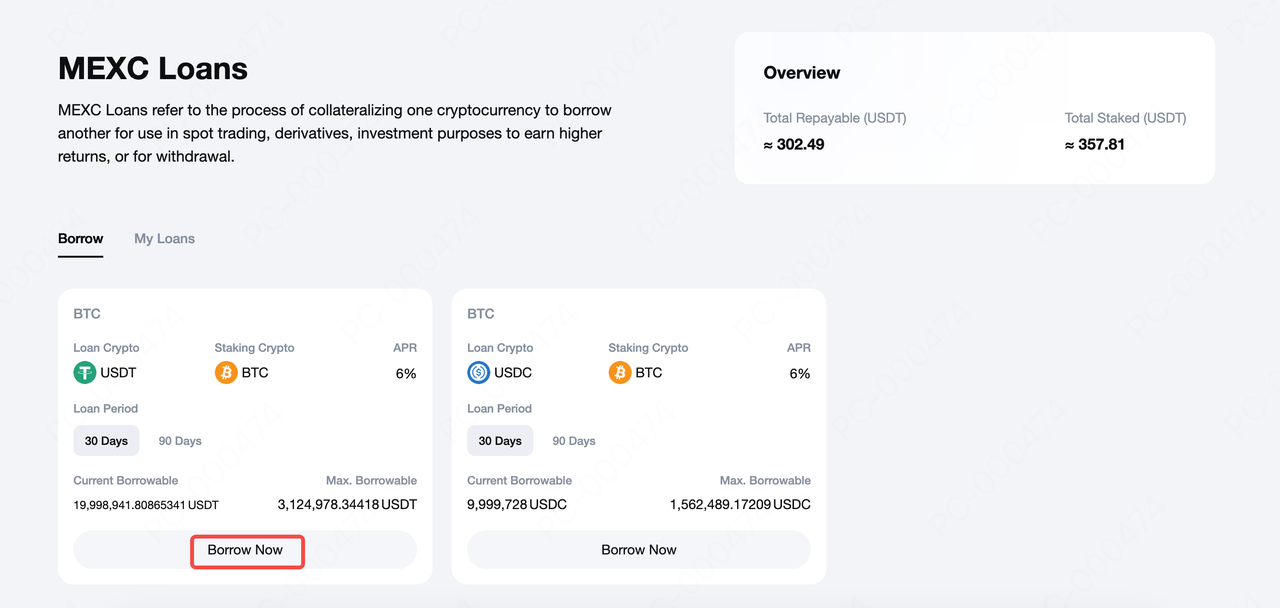Switch to the My Loans tab

coord(164,239)
